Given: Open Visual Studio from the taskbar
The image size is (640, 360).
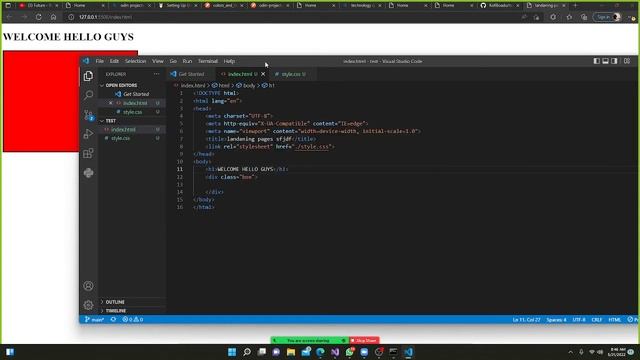Looking at the screenshot, I should pos(335,352).
